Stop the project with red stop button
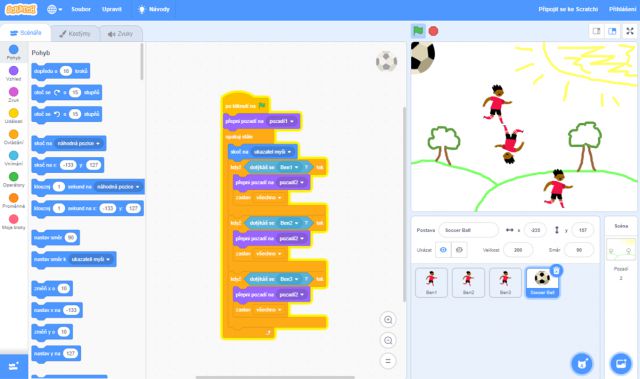Screen dimensions: 640x379 click(433, 31)
